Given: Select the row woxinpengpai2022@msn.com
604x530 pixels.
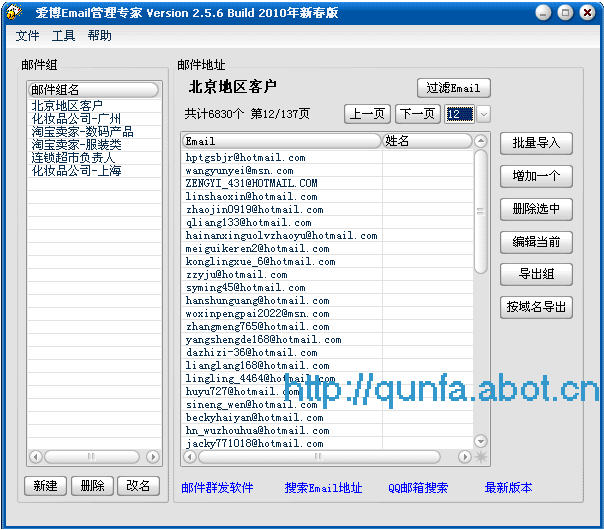Looking at the screenshot, I should (328, 314).
